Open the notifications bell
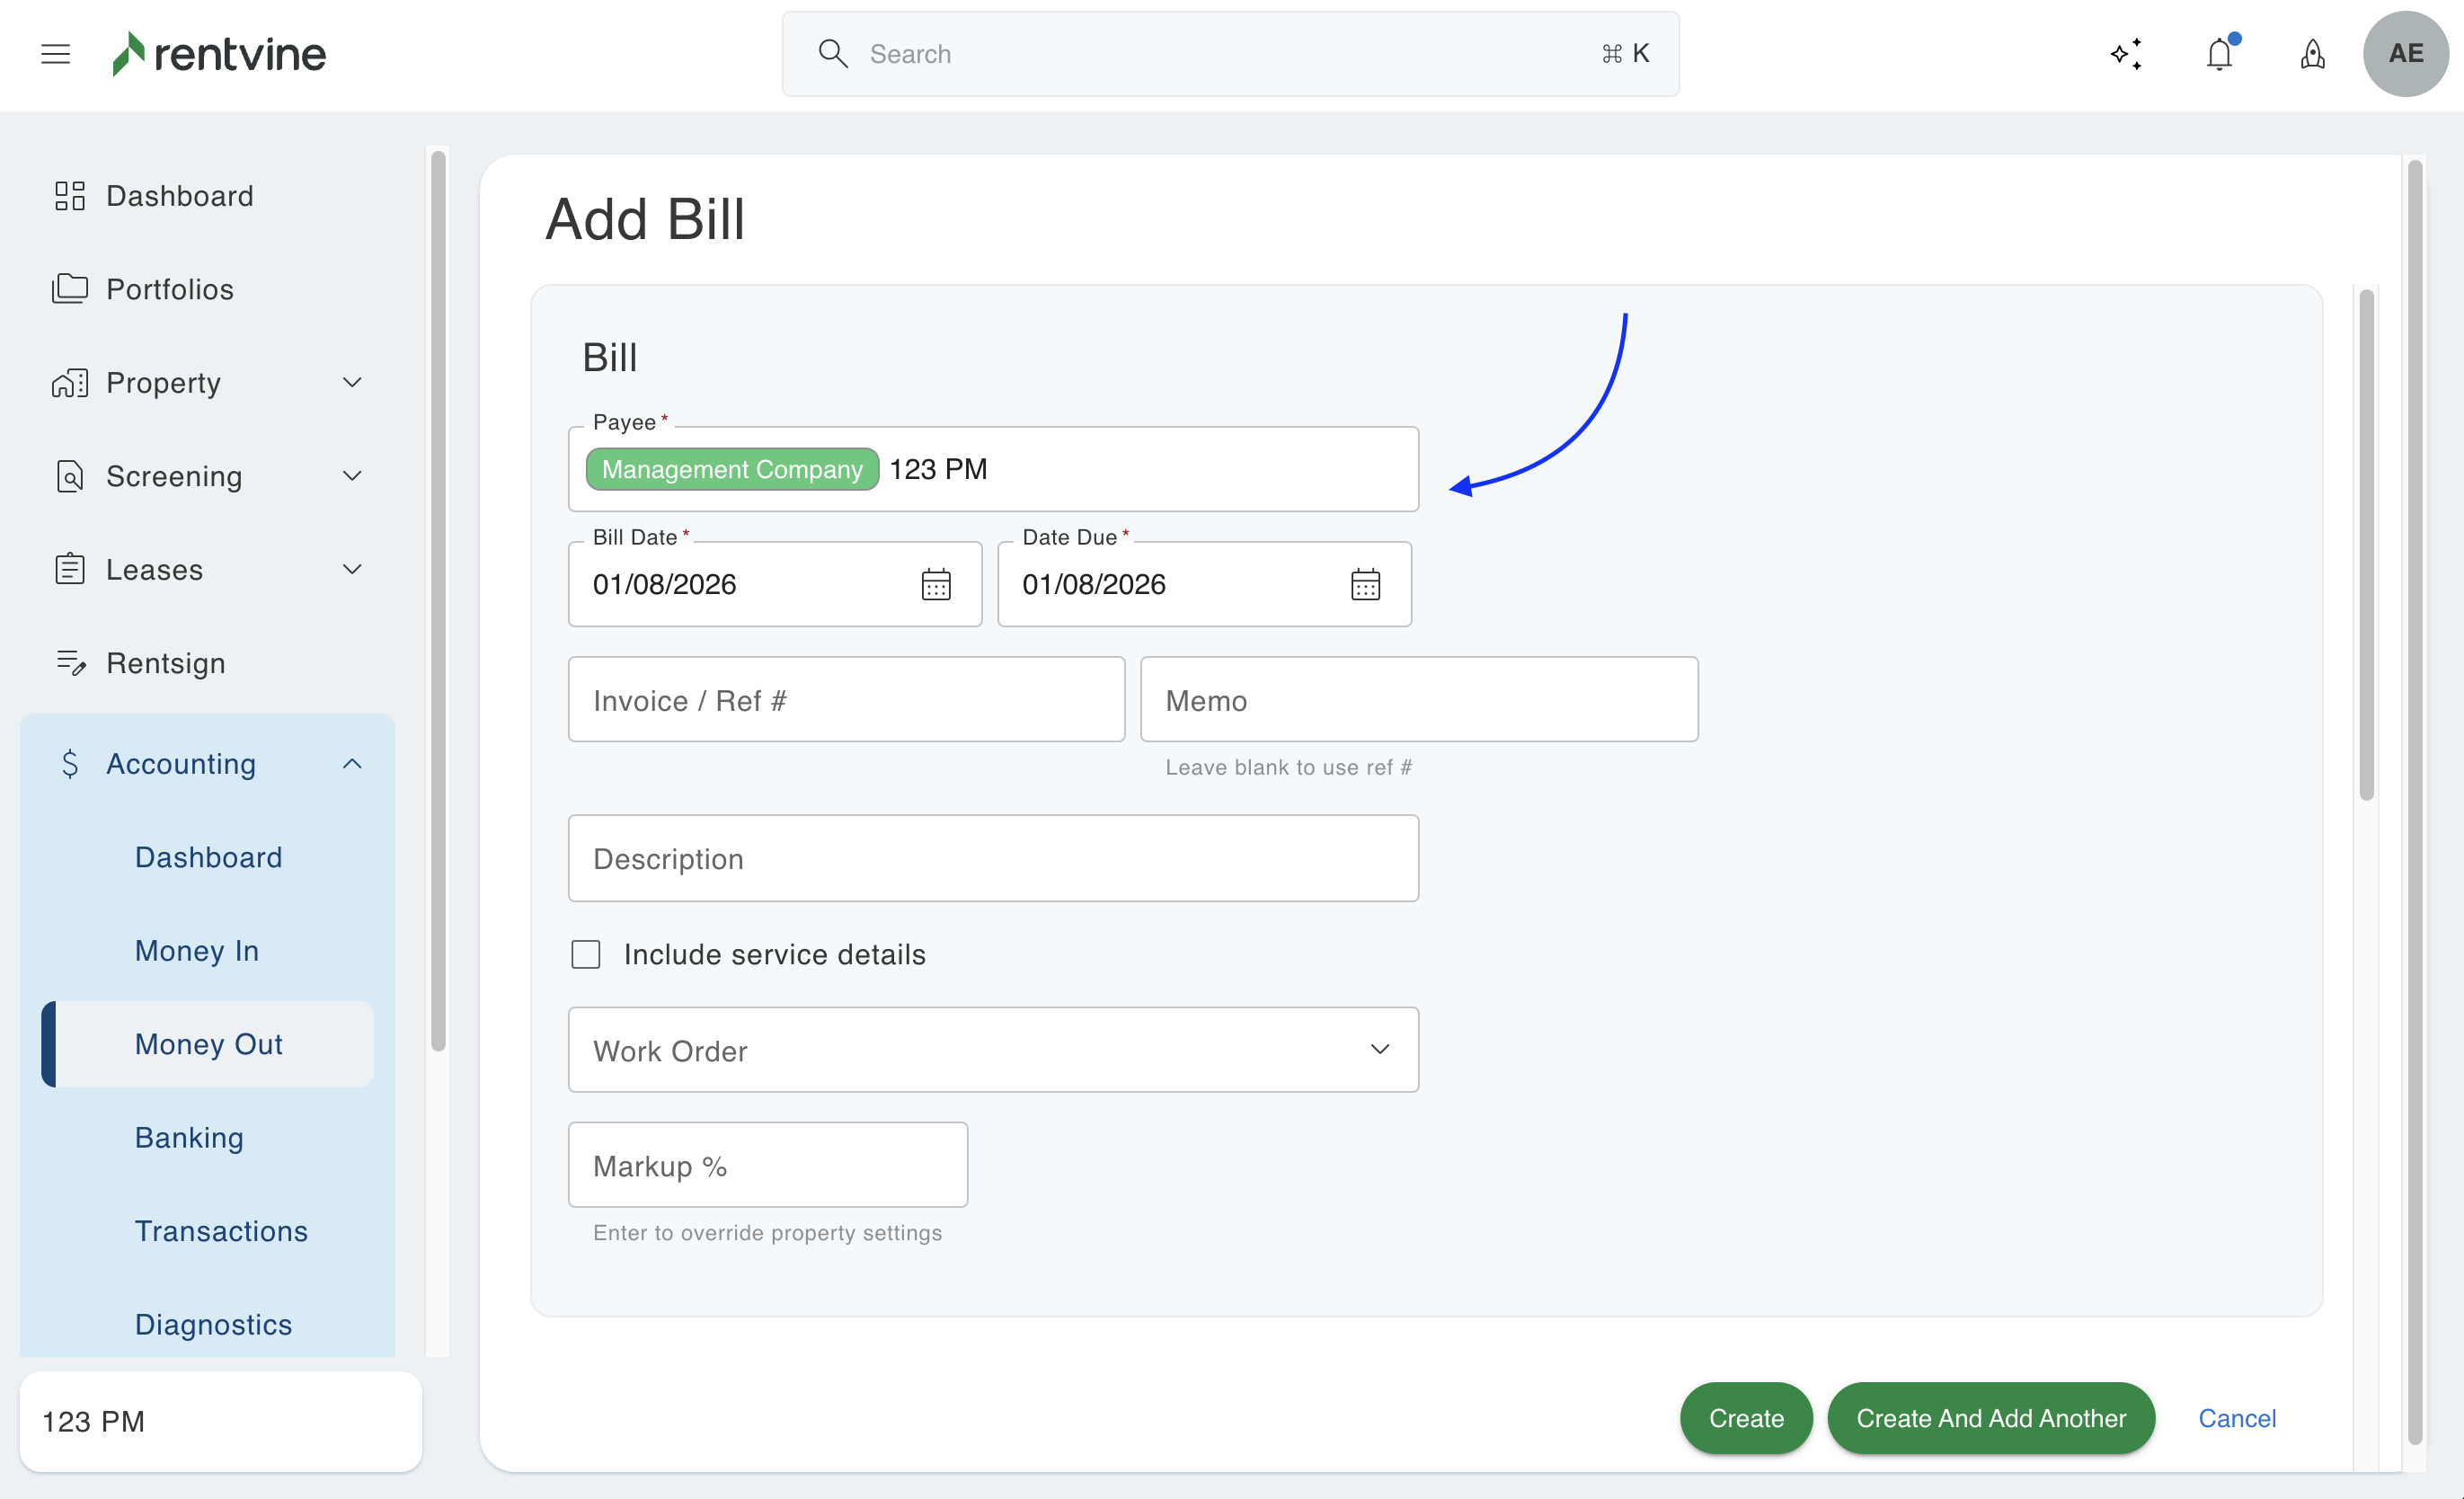 point(2219,54)
